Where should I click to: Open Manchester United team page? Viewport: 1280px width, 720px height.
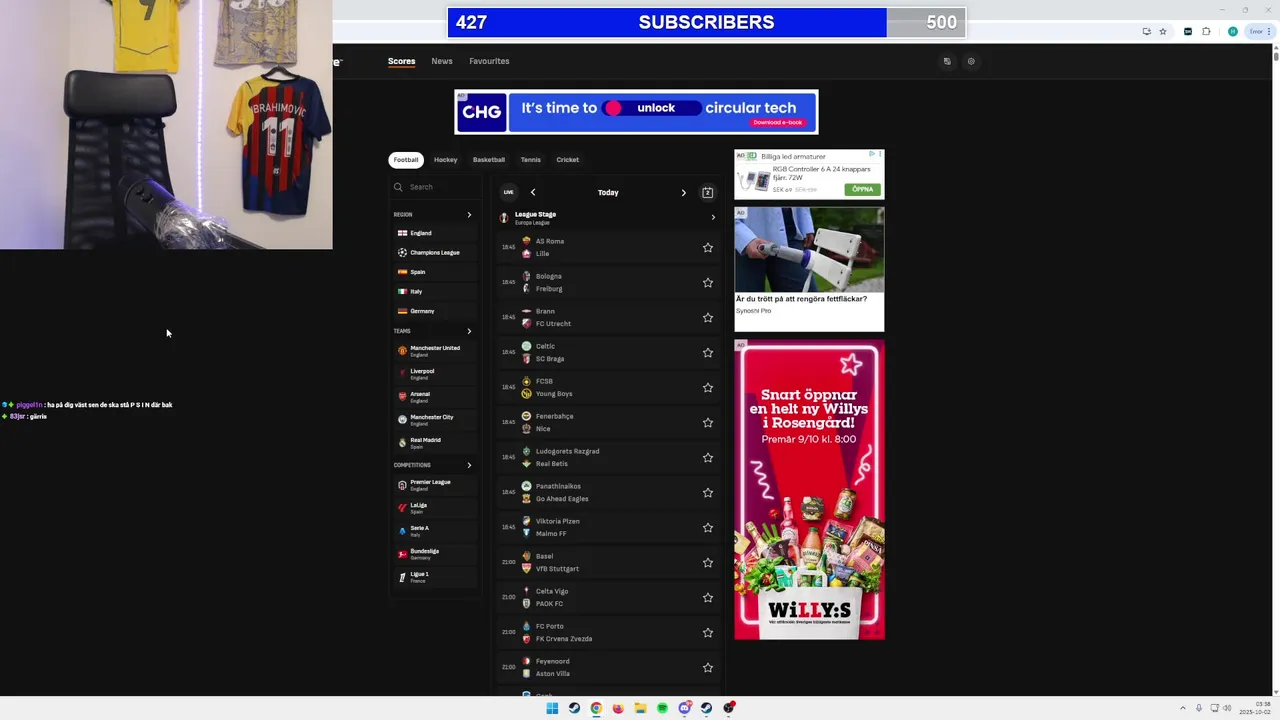tap(434, 350)
